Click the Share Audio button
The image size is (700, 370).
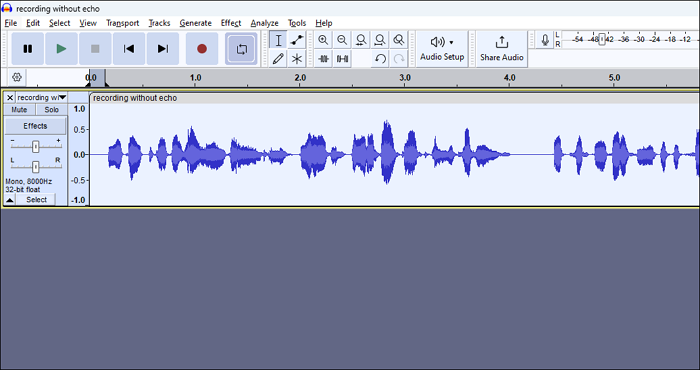[502, 49]
